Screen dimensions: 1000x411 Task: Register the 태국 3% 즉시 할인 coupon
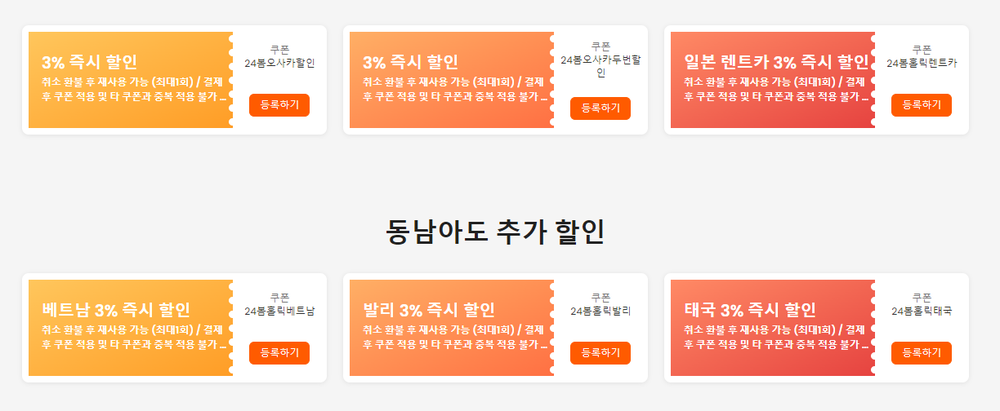click(x=921, y=353)
